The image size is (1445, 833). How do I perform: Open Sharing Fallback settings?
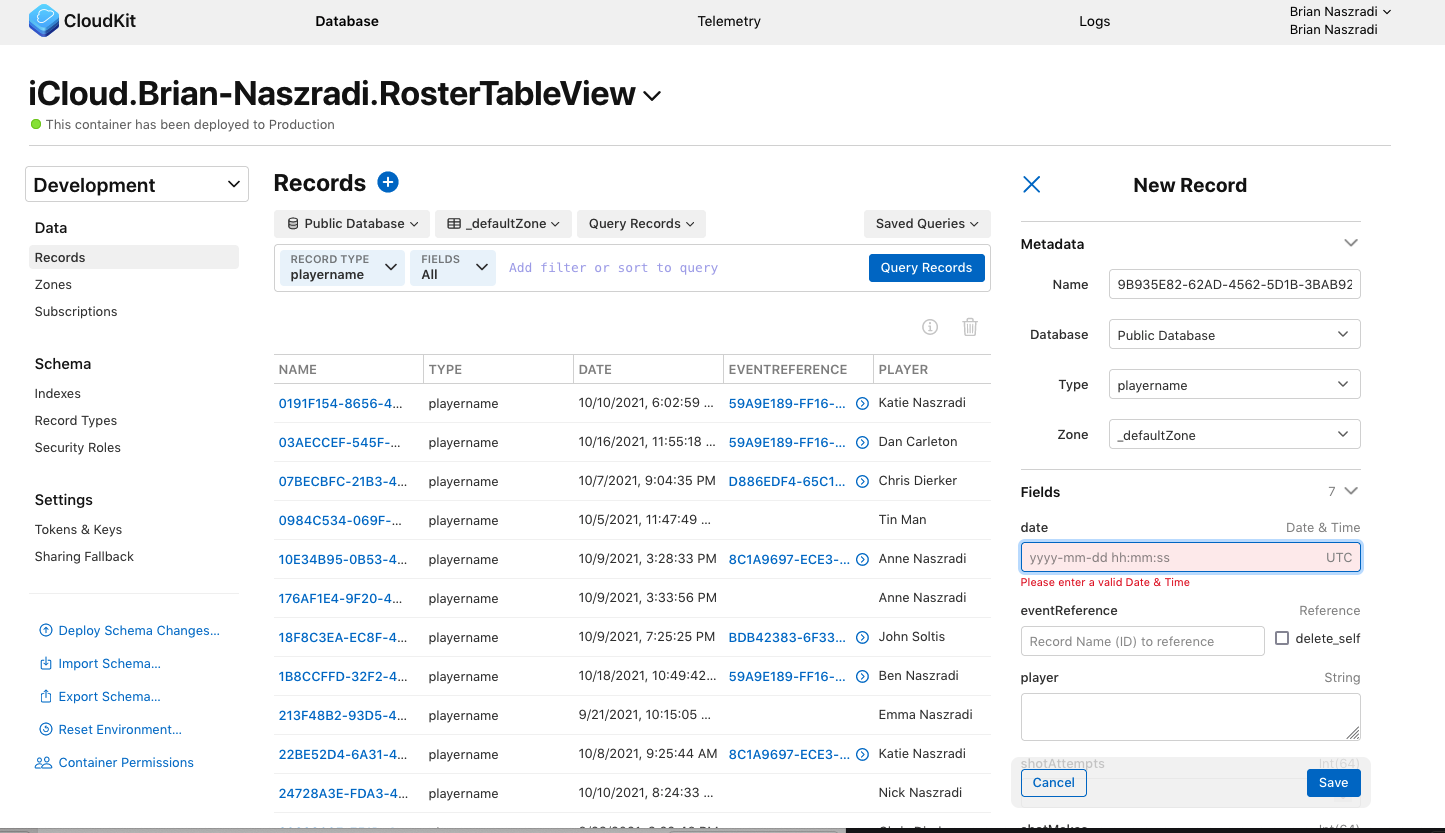[x=84, y=556]
